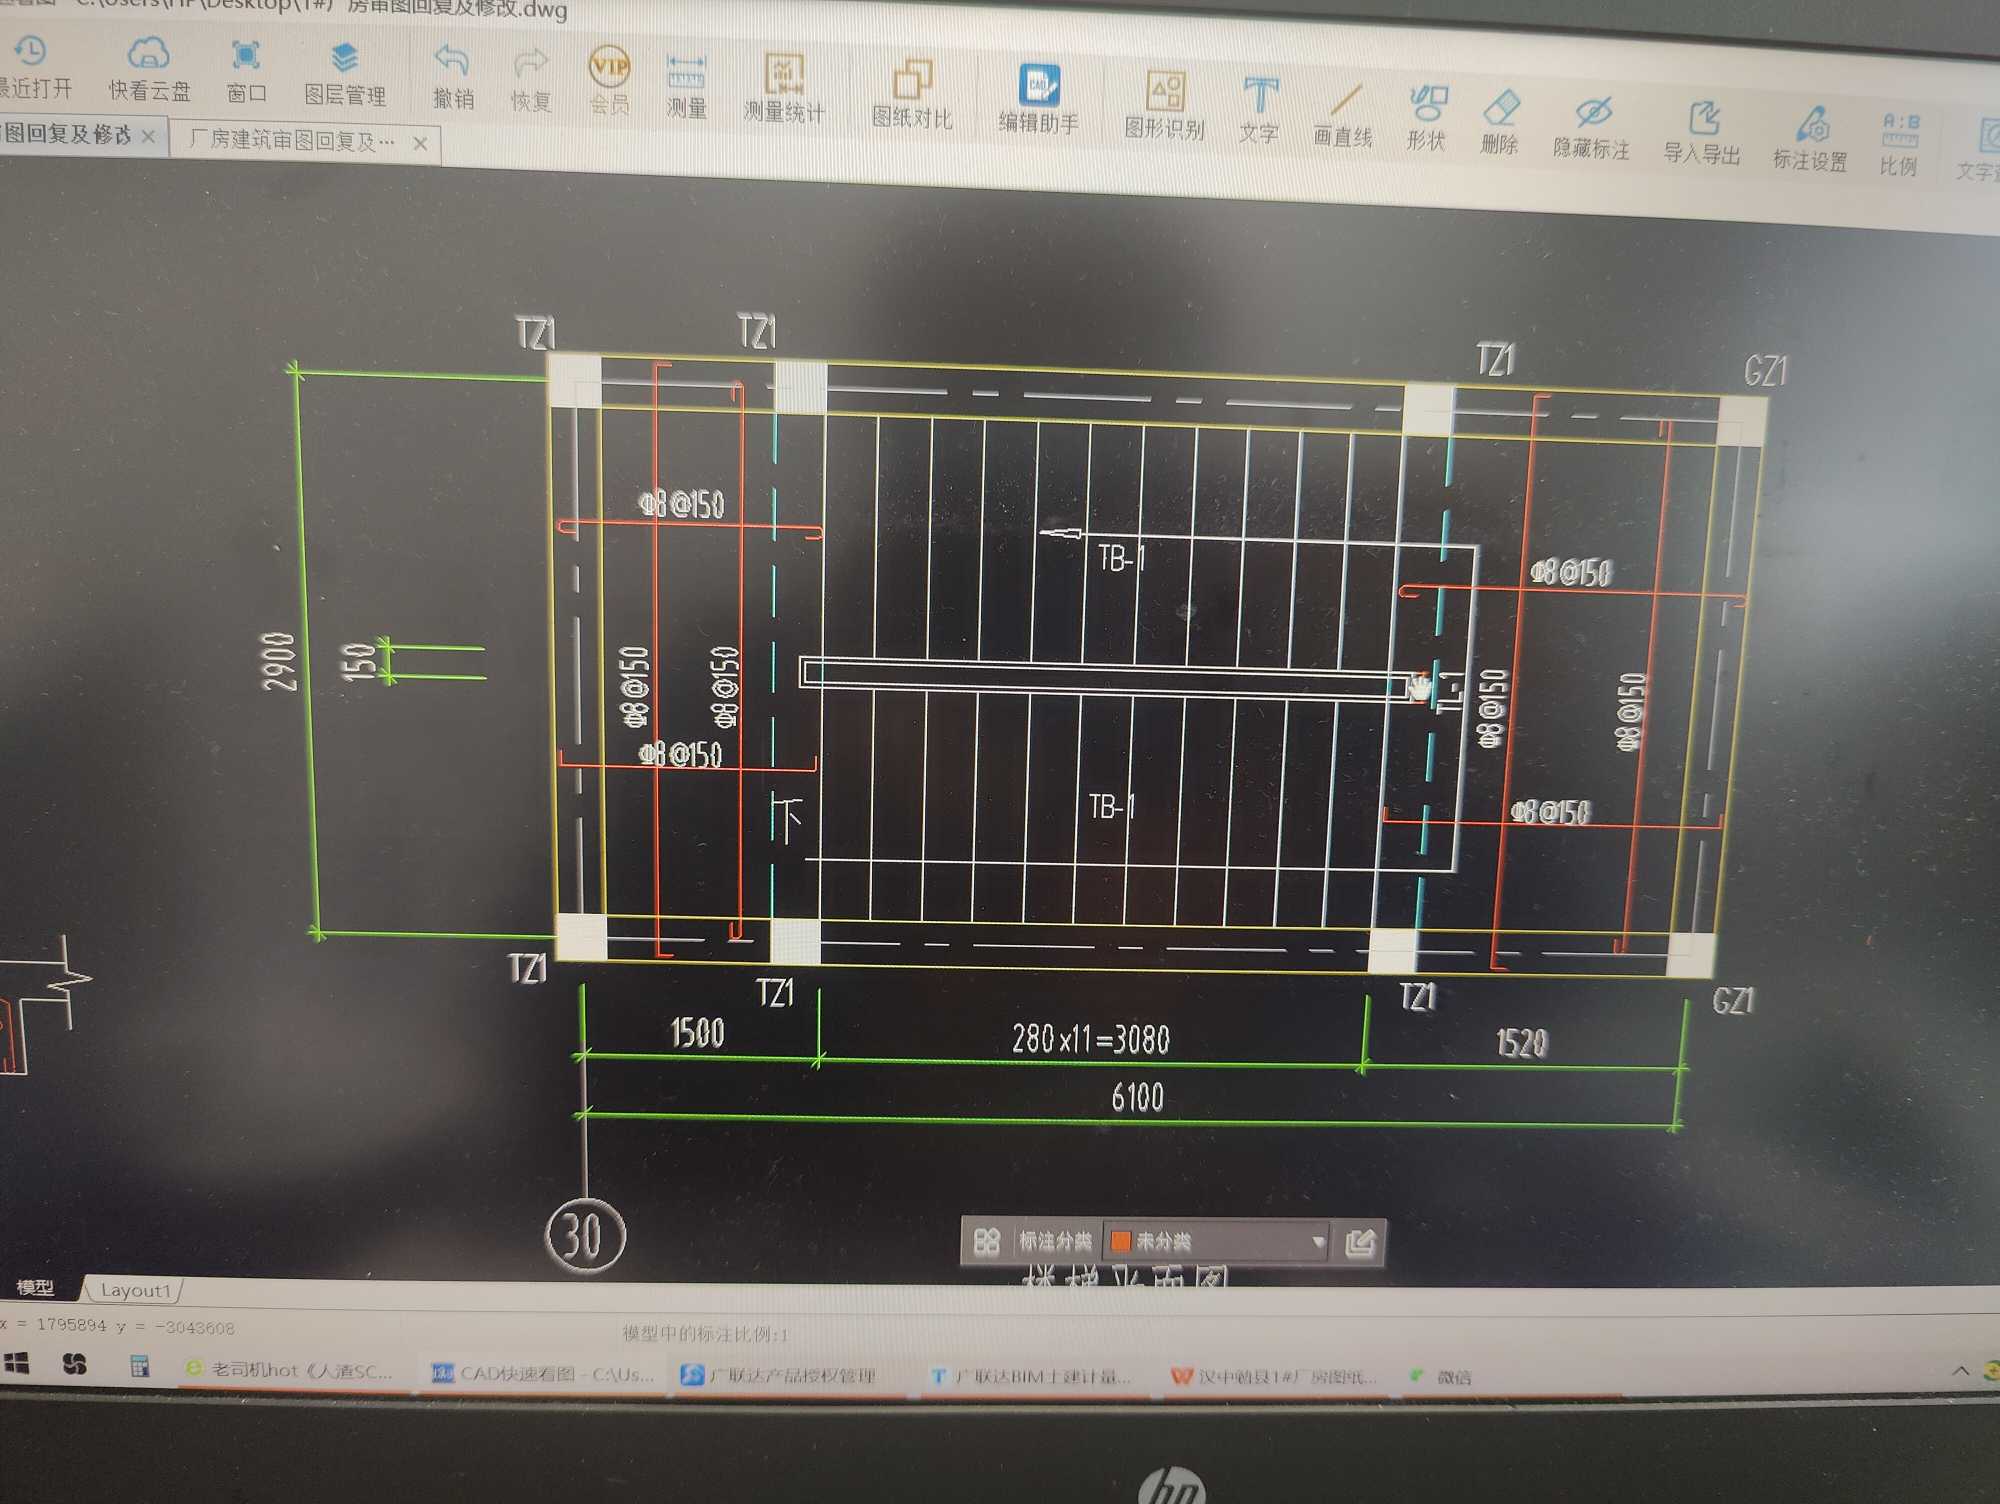Screen dimensions: 2000x1504
Task: Open 图纸对比 drawing compare tool
Action: click(912, 95)
